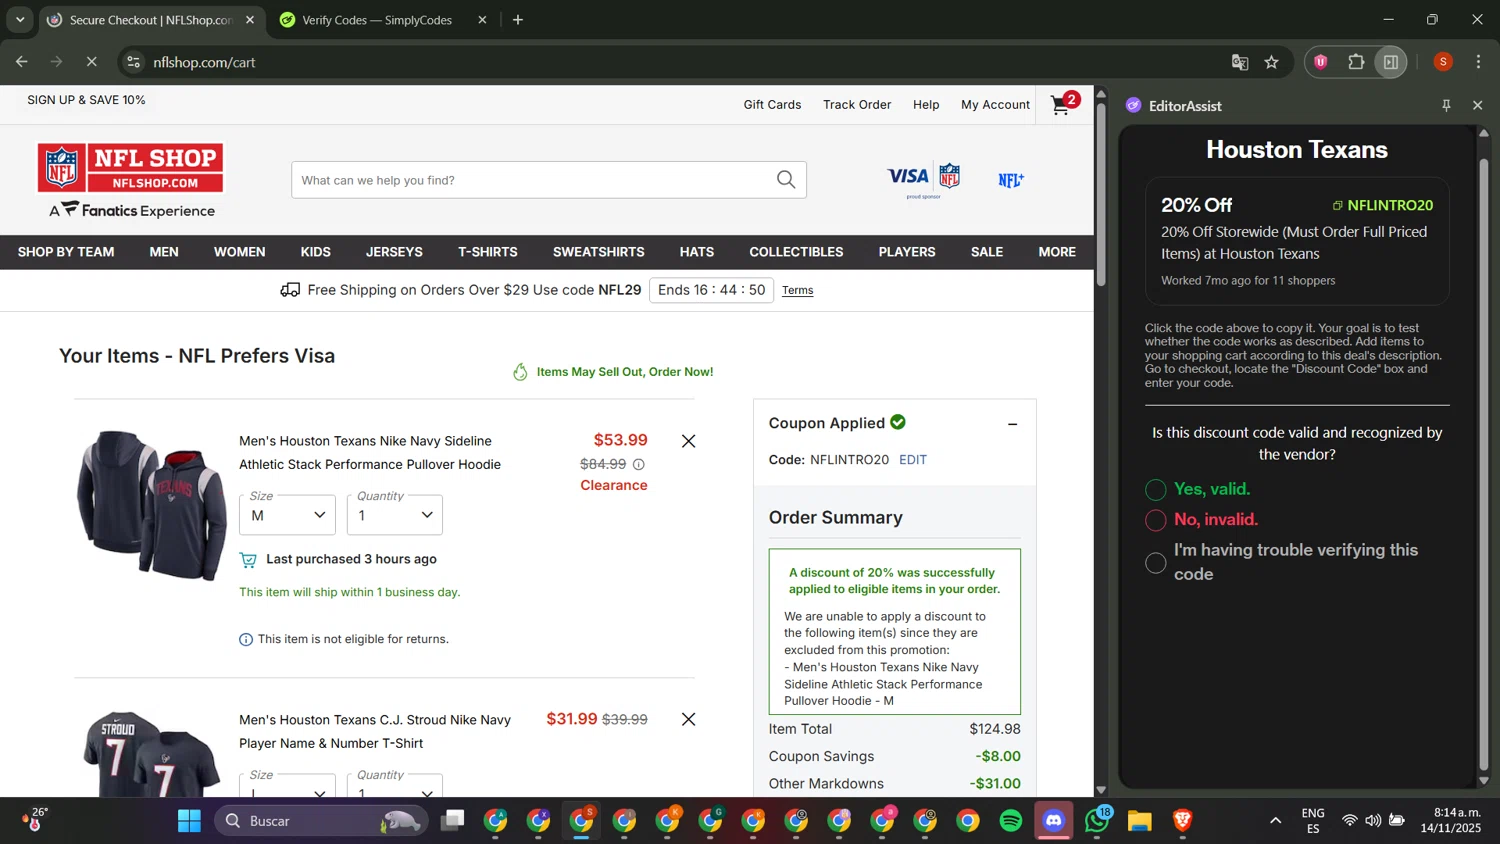This screenshot has height=844, width=1500.
Task: Select the 'No, invalid.' radio option
Action: point(1155,520)
